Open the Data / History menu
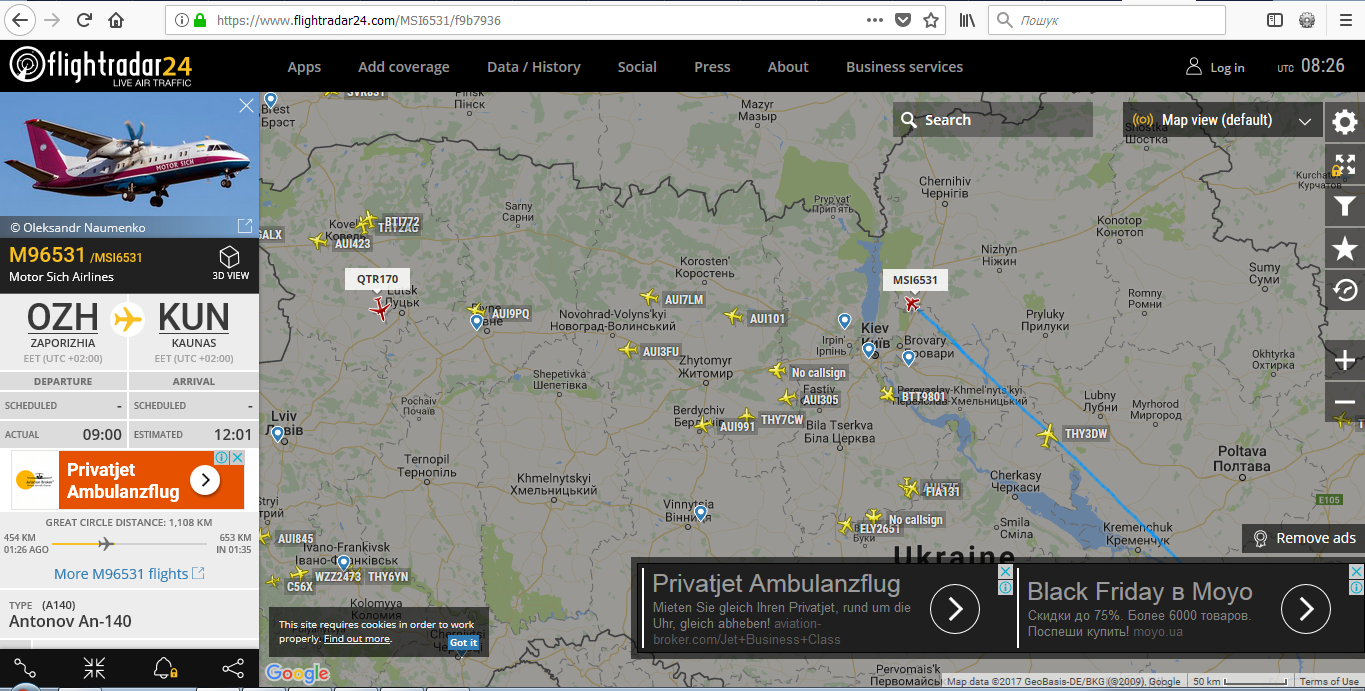Screen dimensions: 1365x691 [x=533, y=67]
